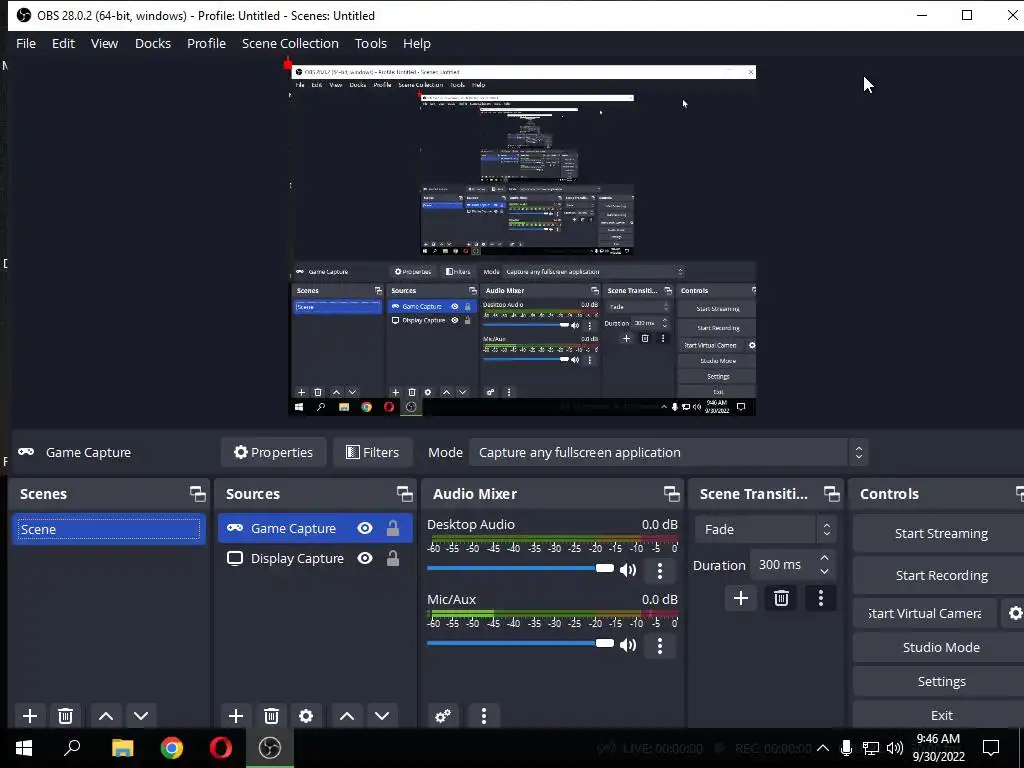Open the View menu
This screenshot has width=1024, height=768.
[104, 43]
